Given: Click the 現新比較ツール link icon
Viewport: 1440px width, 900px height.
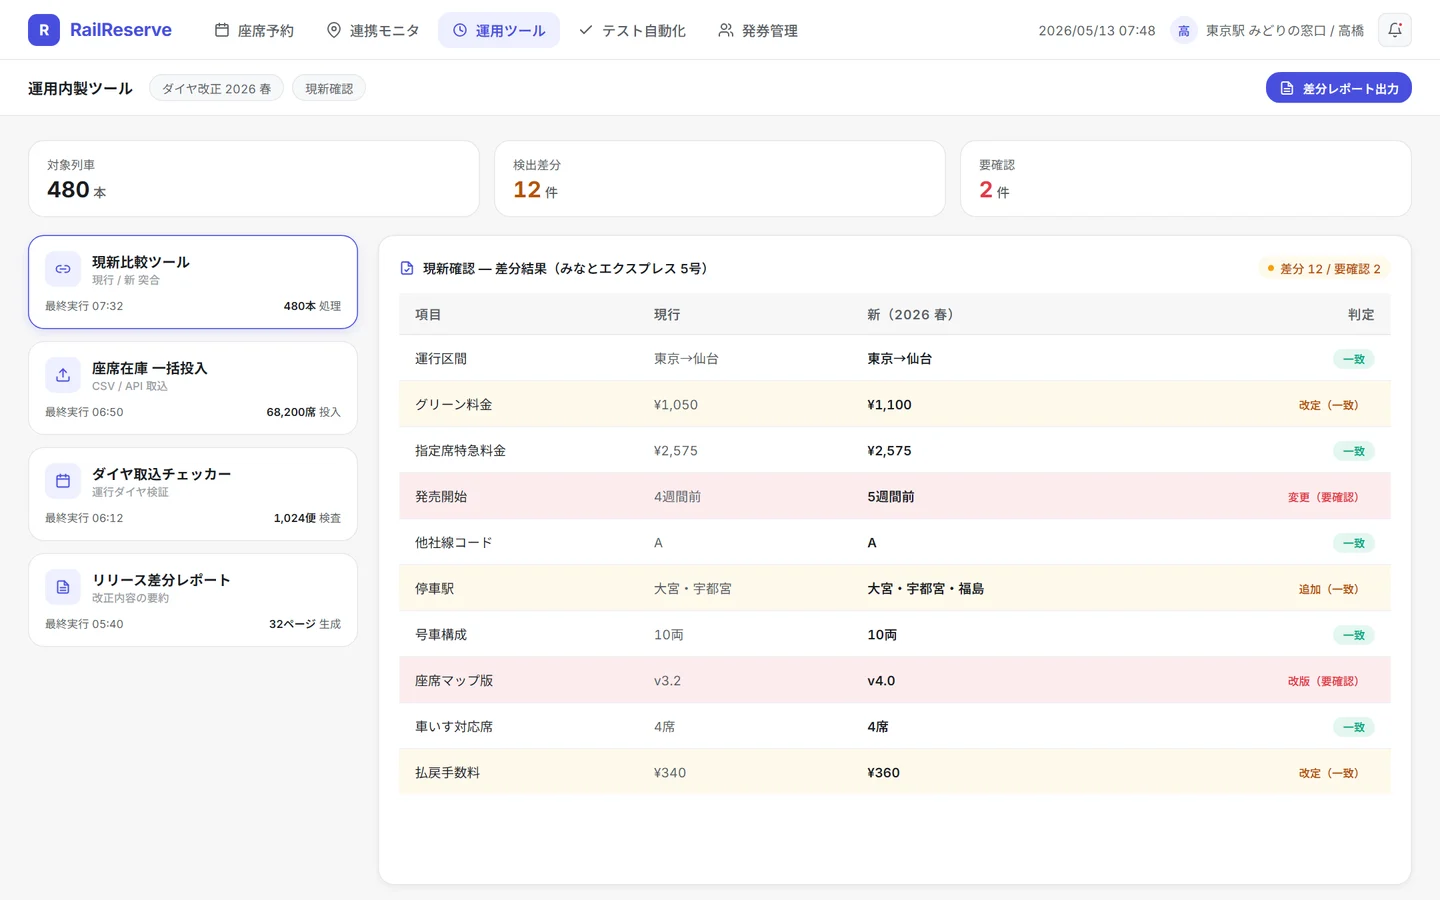Looking at the screenshot, I should [63, 269].
